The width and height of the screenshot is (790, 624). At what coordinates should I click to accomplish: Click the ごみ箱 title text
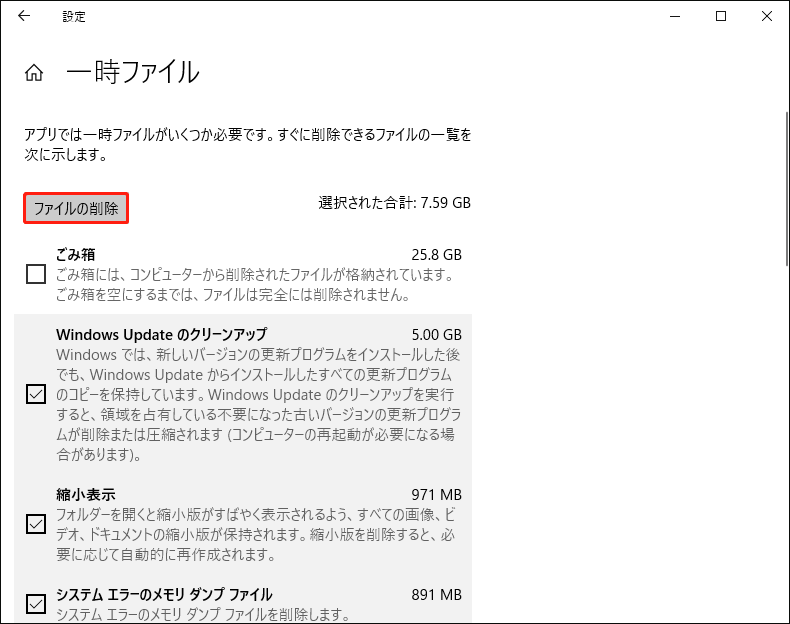pos(76,255)
